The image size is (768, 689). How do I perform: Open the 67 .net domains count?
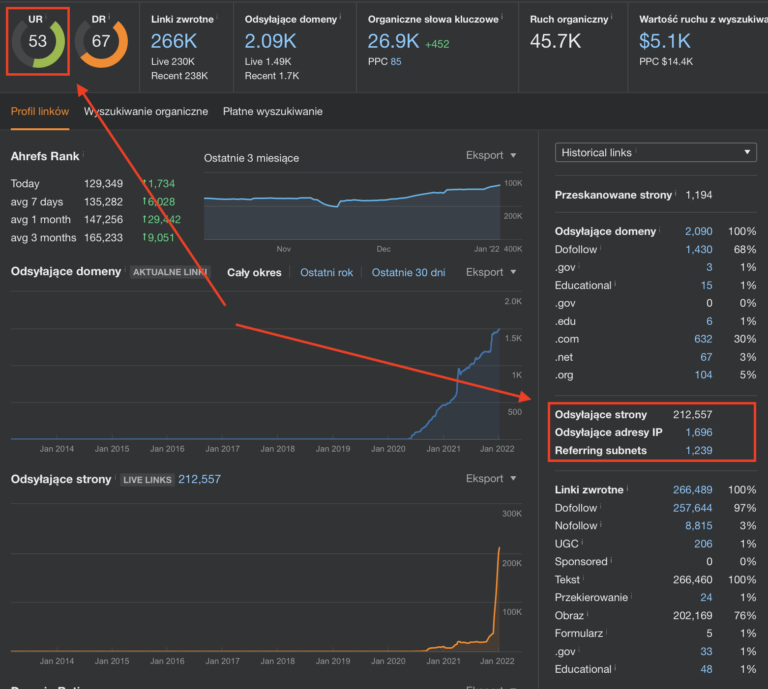[706, 357]
